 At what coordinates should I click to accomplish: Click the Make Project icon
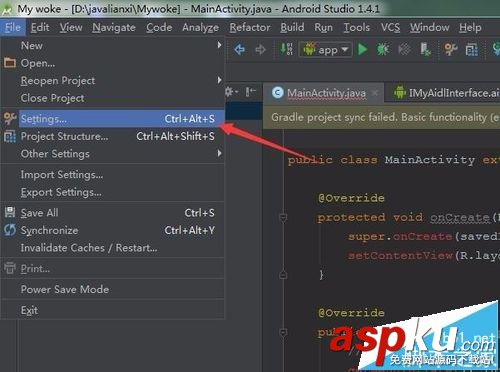(x=286, y=49)
